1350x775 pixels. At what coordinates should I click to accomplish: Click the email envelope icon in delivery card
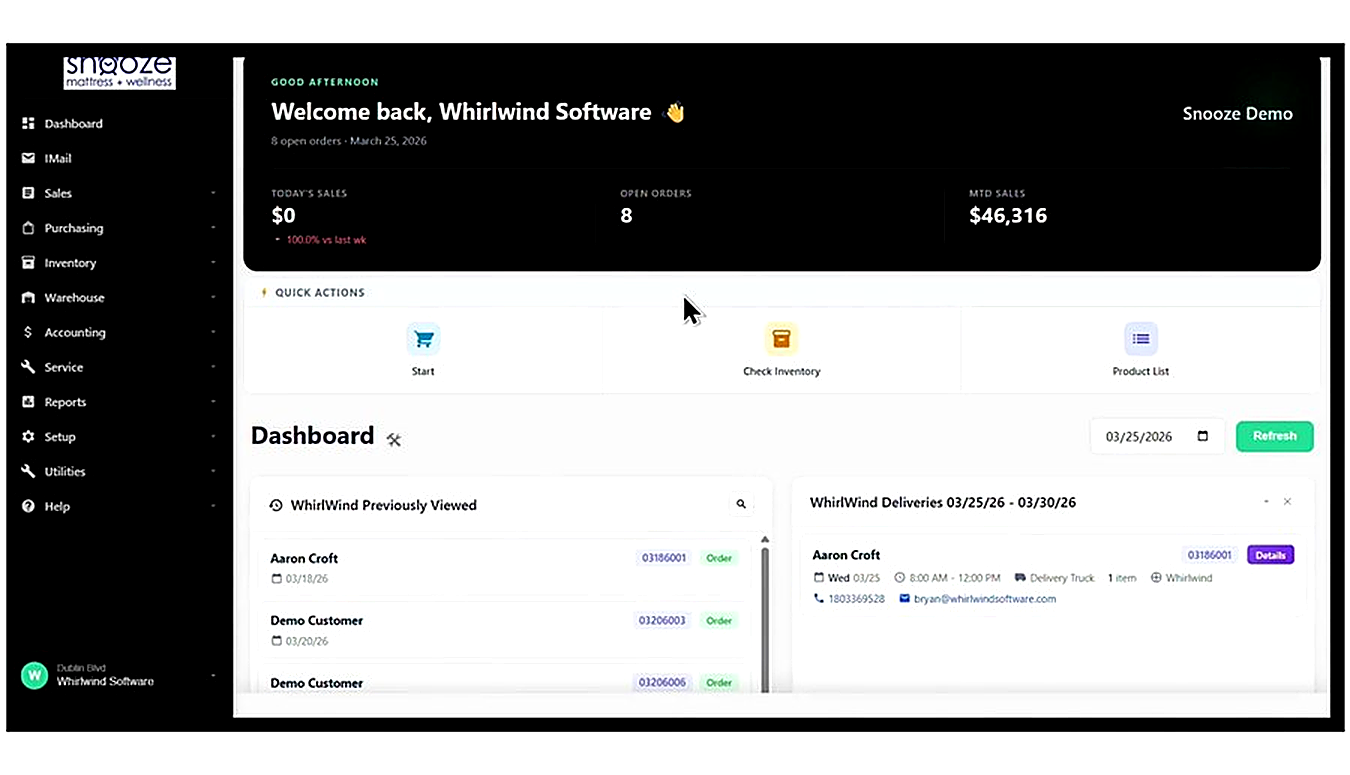point(905,599)
